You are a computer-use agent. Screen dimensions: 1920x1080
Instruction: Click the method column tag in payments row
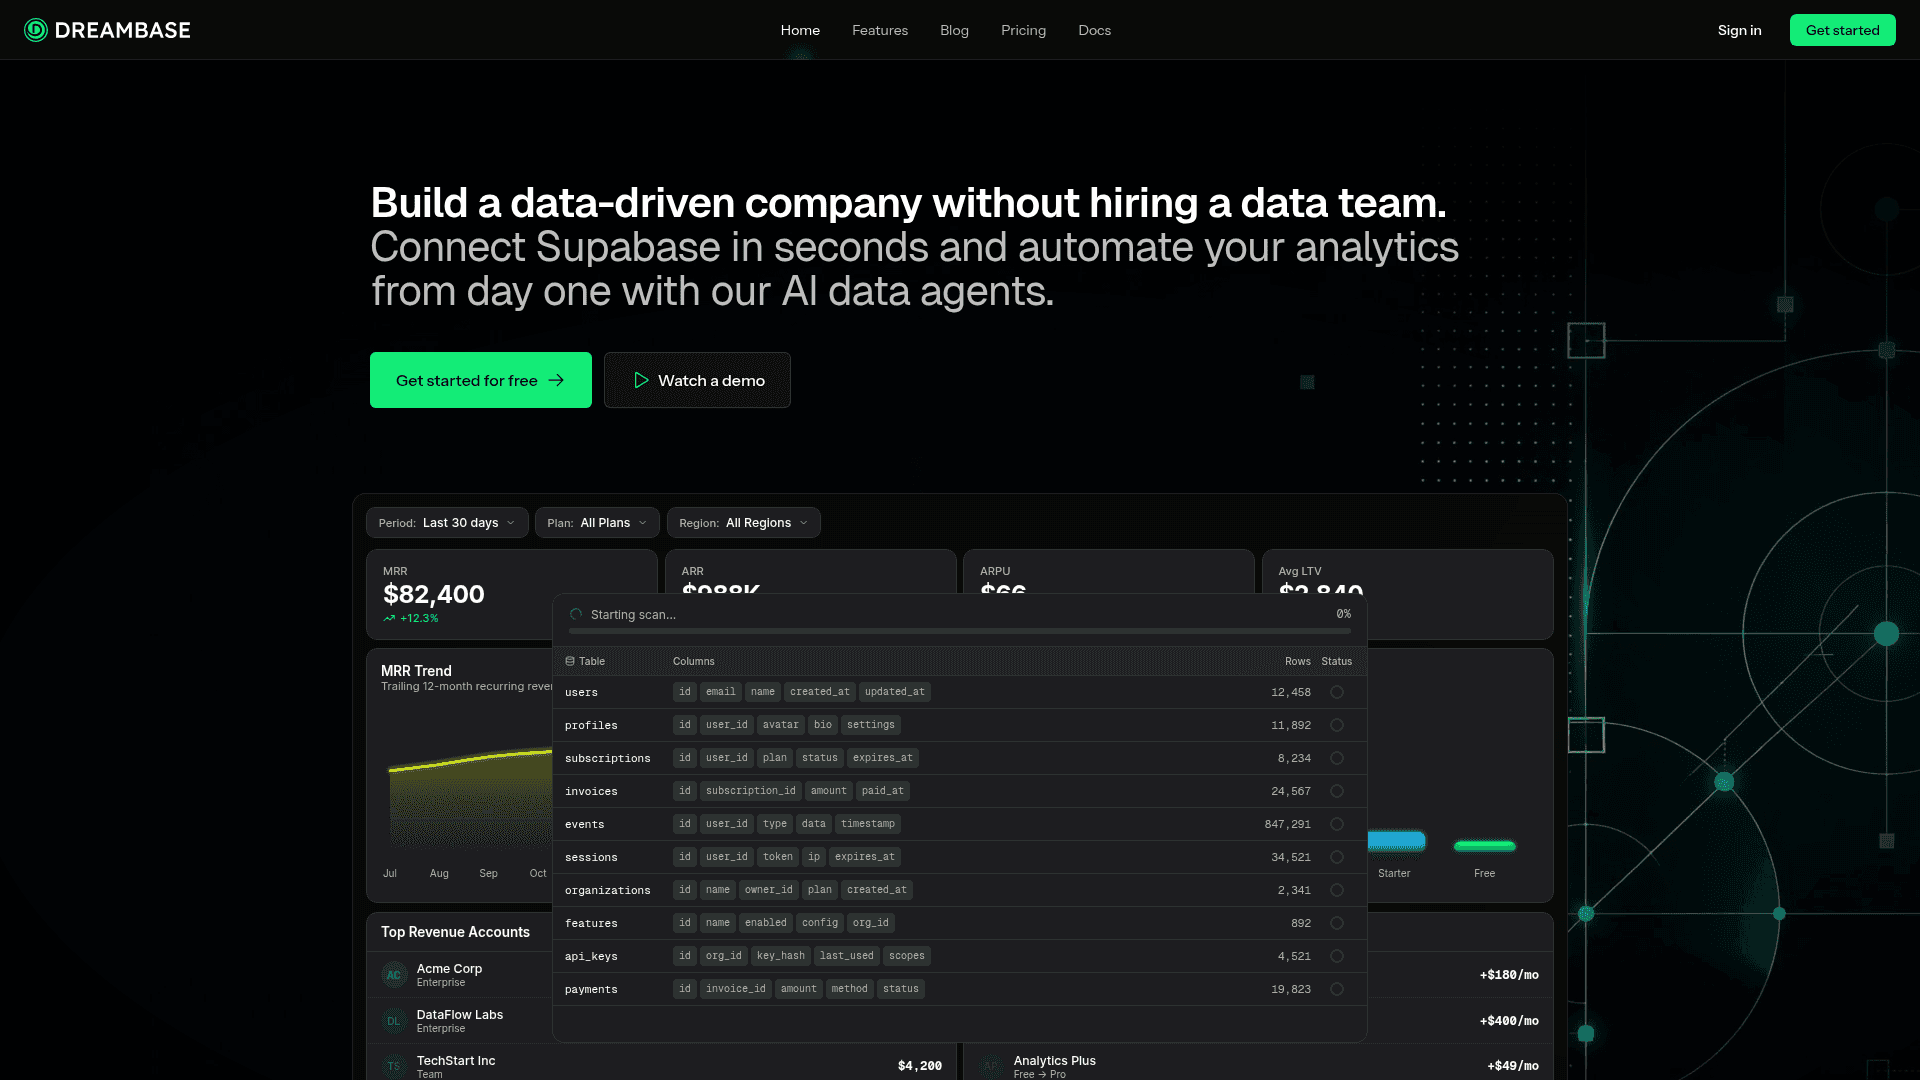849,989
